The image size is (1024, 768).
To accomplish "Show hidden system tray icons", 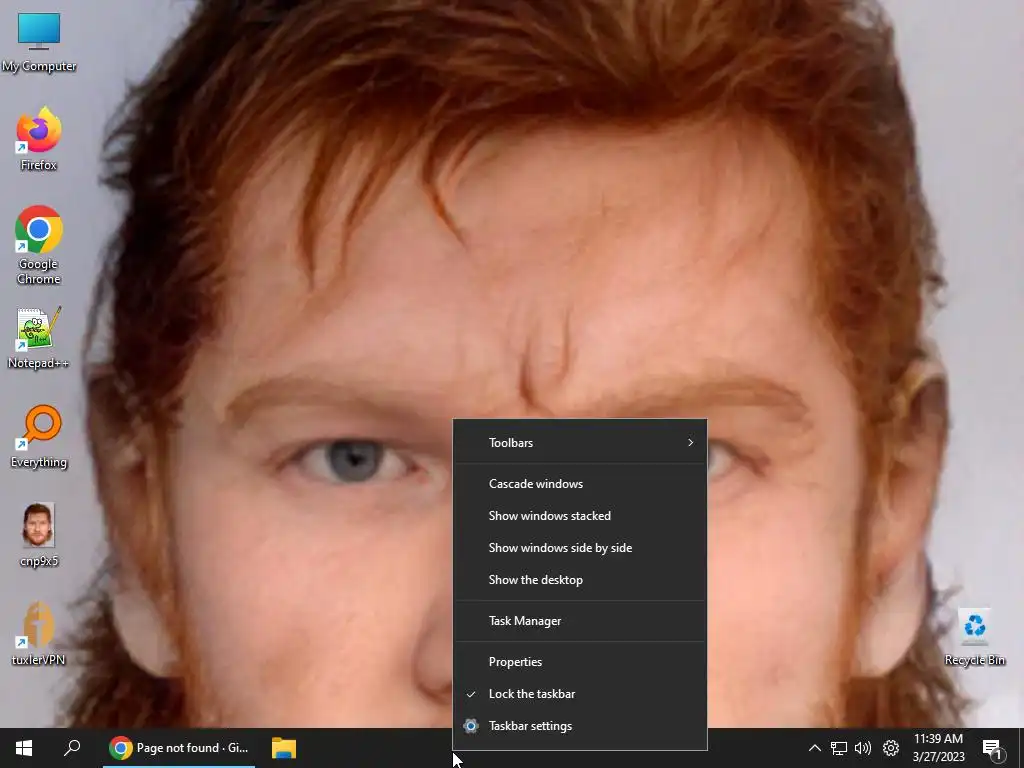I will click(x=814, y=748).
